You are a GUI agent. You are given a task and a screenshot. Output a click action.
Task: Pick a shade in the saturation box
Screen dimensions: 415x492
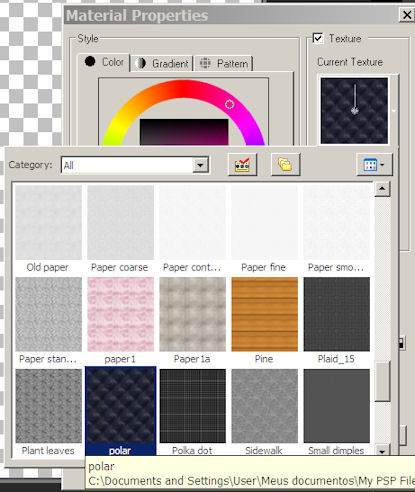[184, 132]
